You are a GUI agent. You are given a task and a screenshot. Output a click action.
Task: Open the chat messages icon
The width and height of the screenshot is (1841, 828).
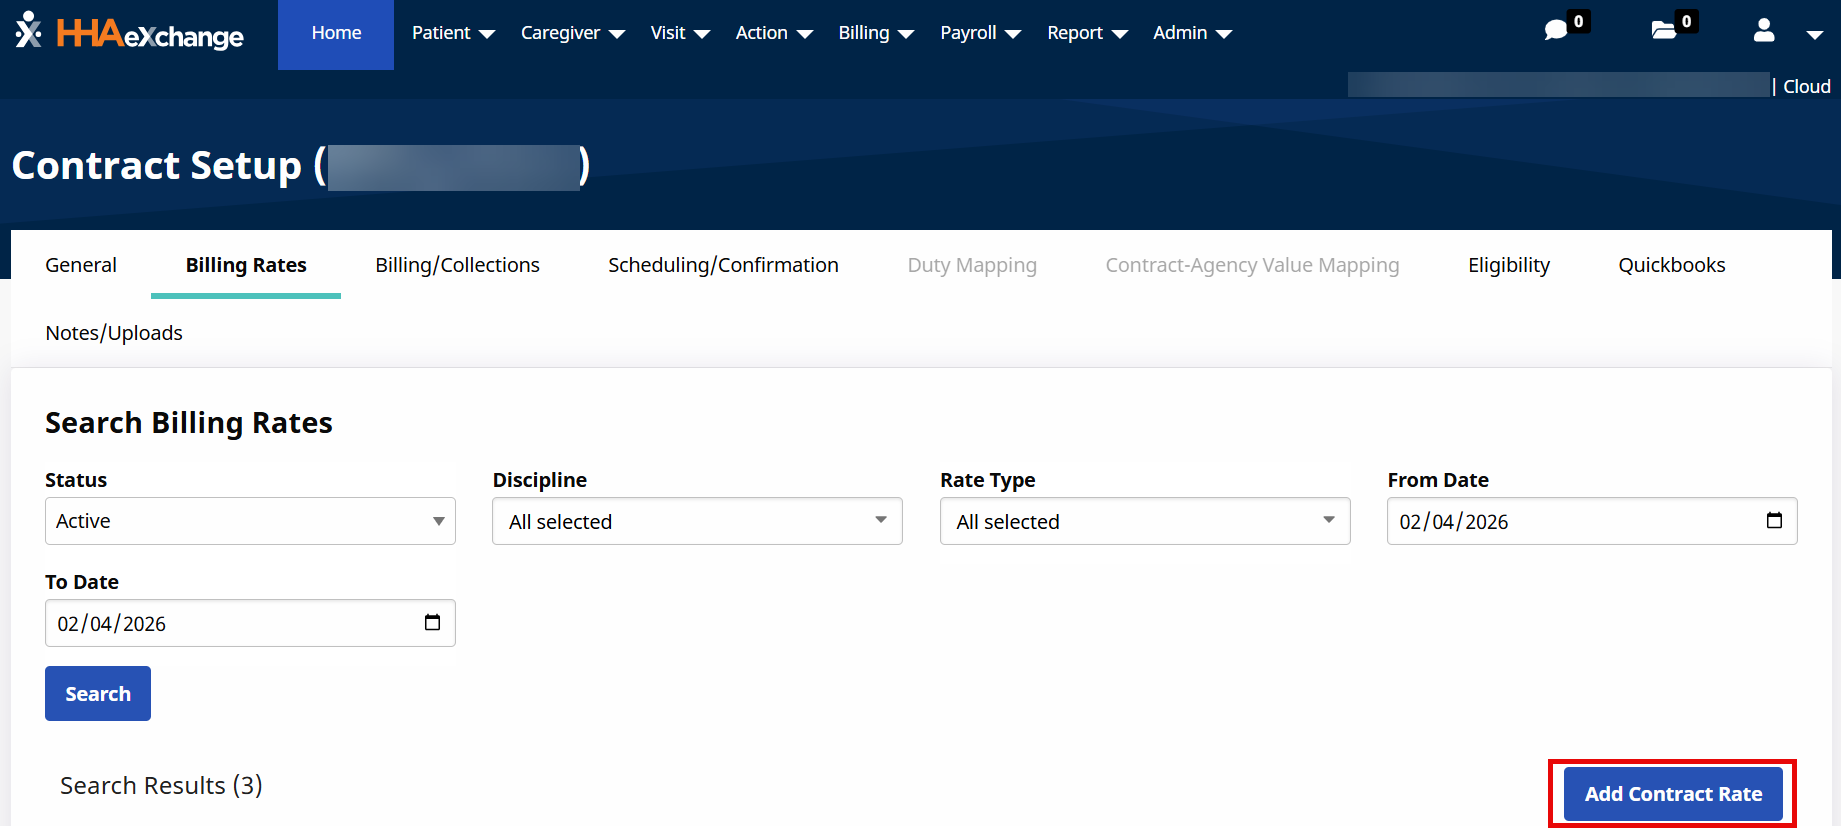[x=1556, y=31]
